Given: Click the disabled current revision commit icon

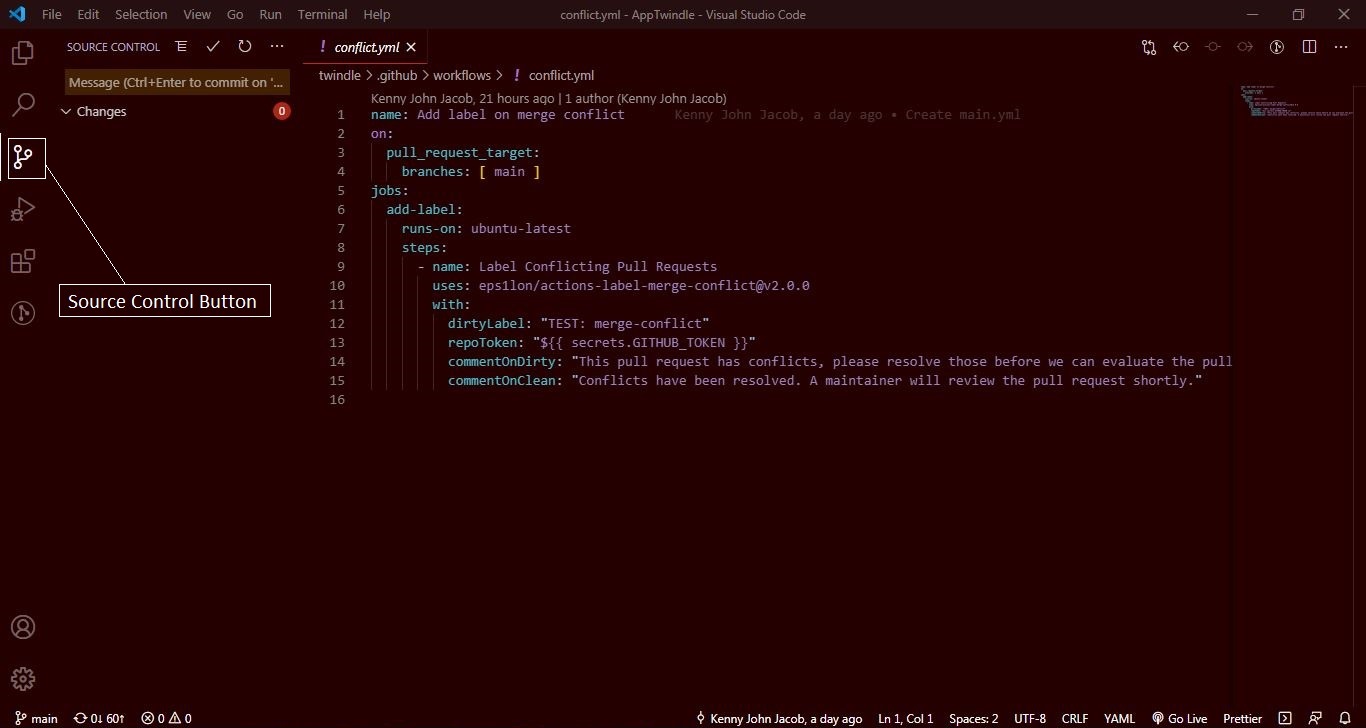Looking at the screenshot, I should coord(1213,47).
